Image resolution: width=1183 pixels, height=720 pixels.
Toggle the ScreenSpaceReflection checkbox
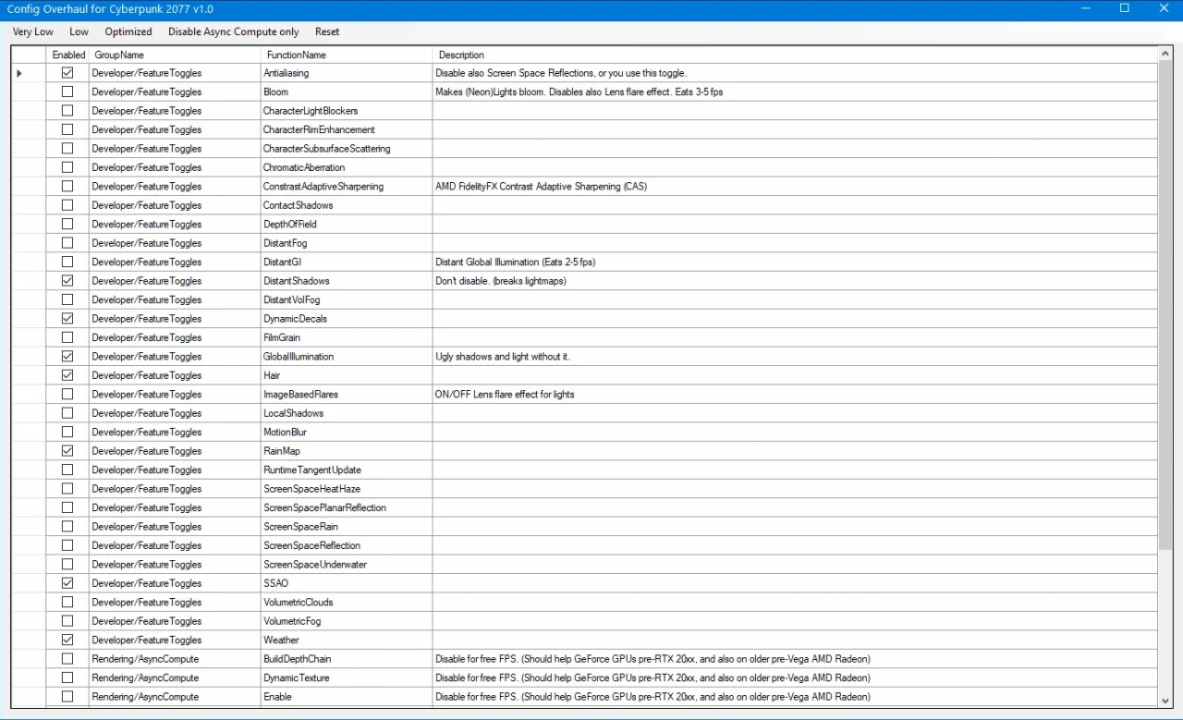coord(67,546)
